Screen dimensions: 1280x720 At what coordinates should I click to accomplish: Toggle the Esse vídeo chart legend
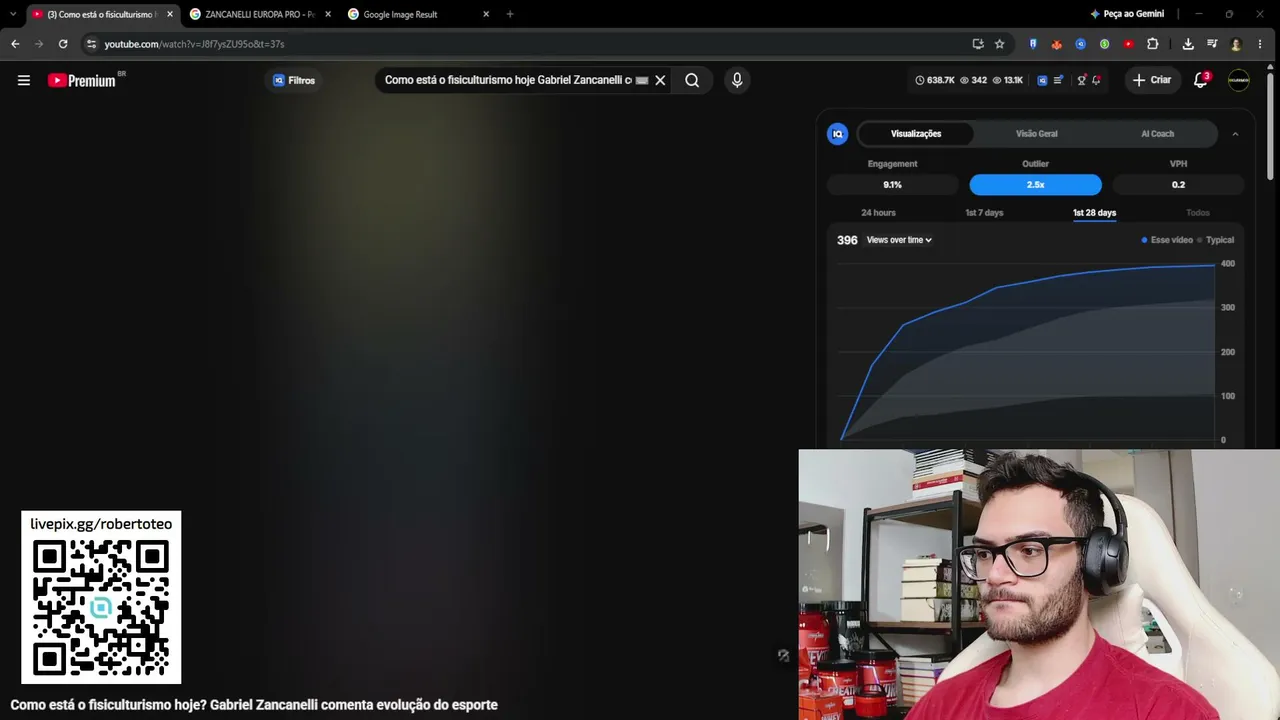click(1167, 240)
